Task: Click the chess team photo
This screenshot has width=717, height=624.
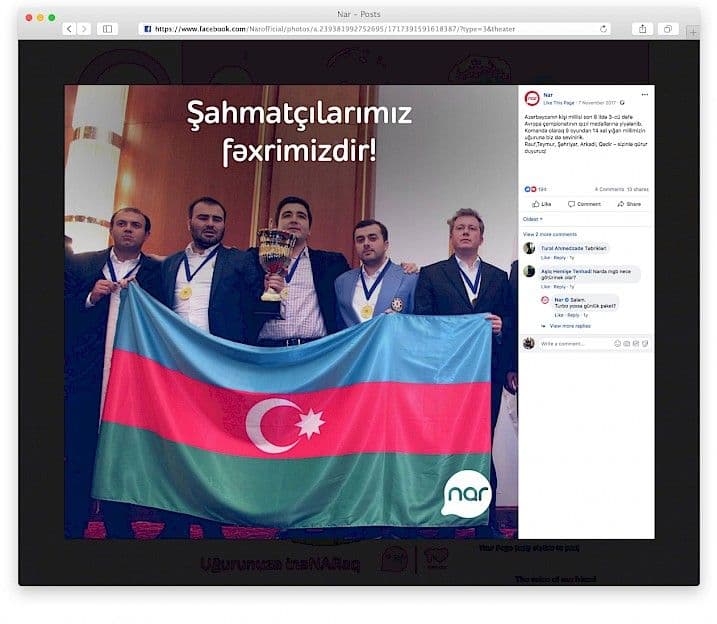Action: click(x=291, y=312)
